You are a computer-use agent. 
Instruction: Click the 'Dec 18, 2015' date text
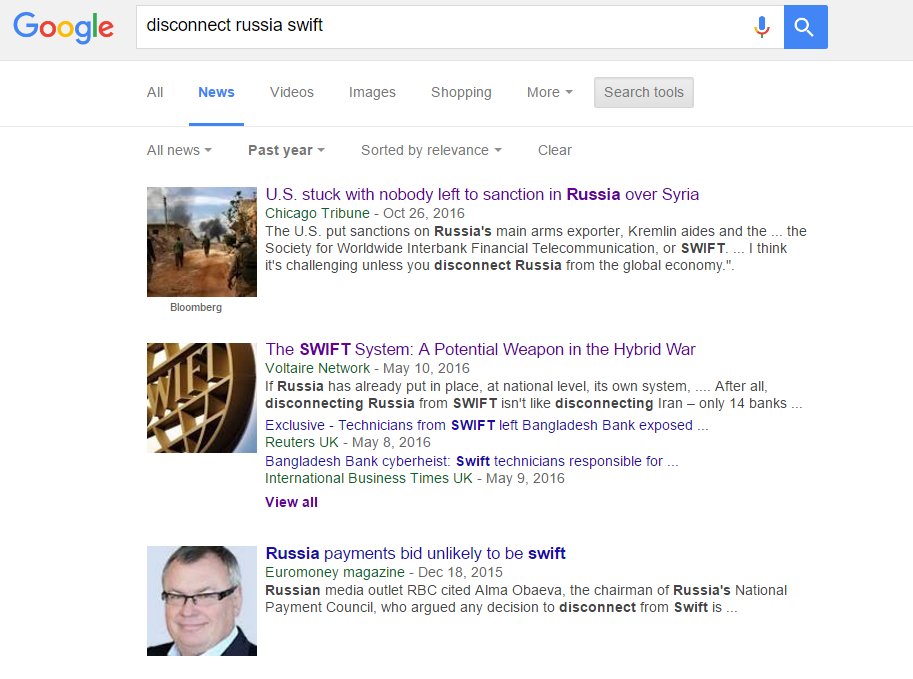pos(461,572)
